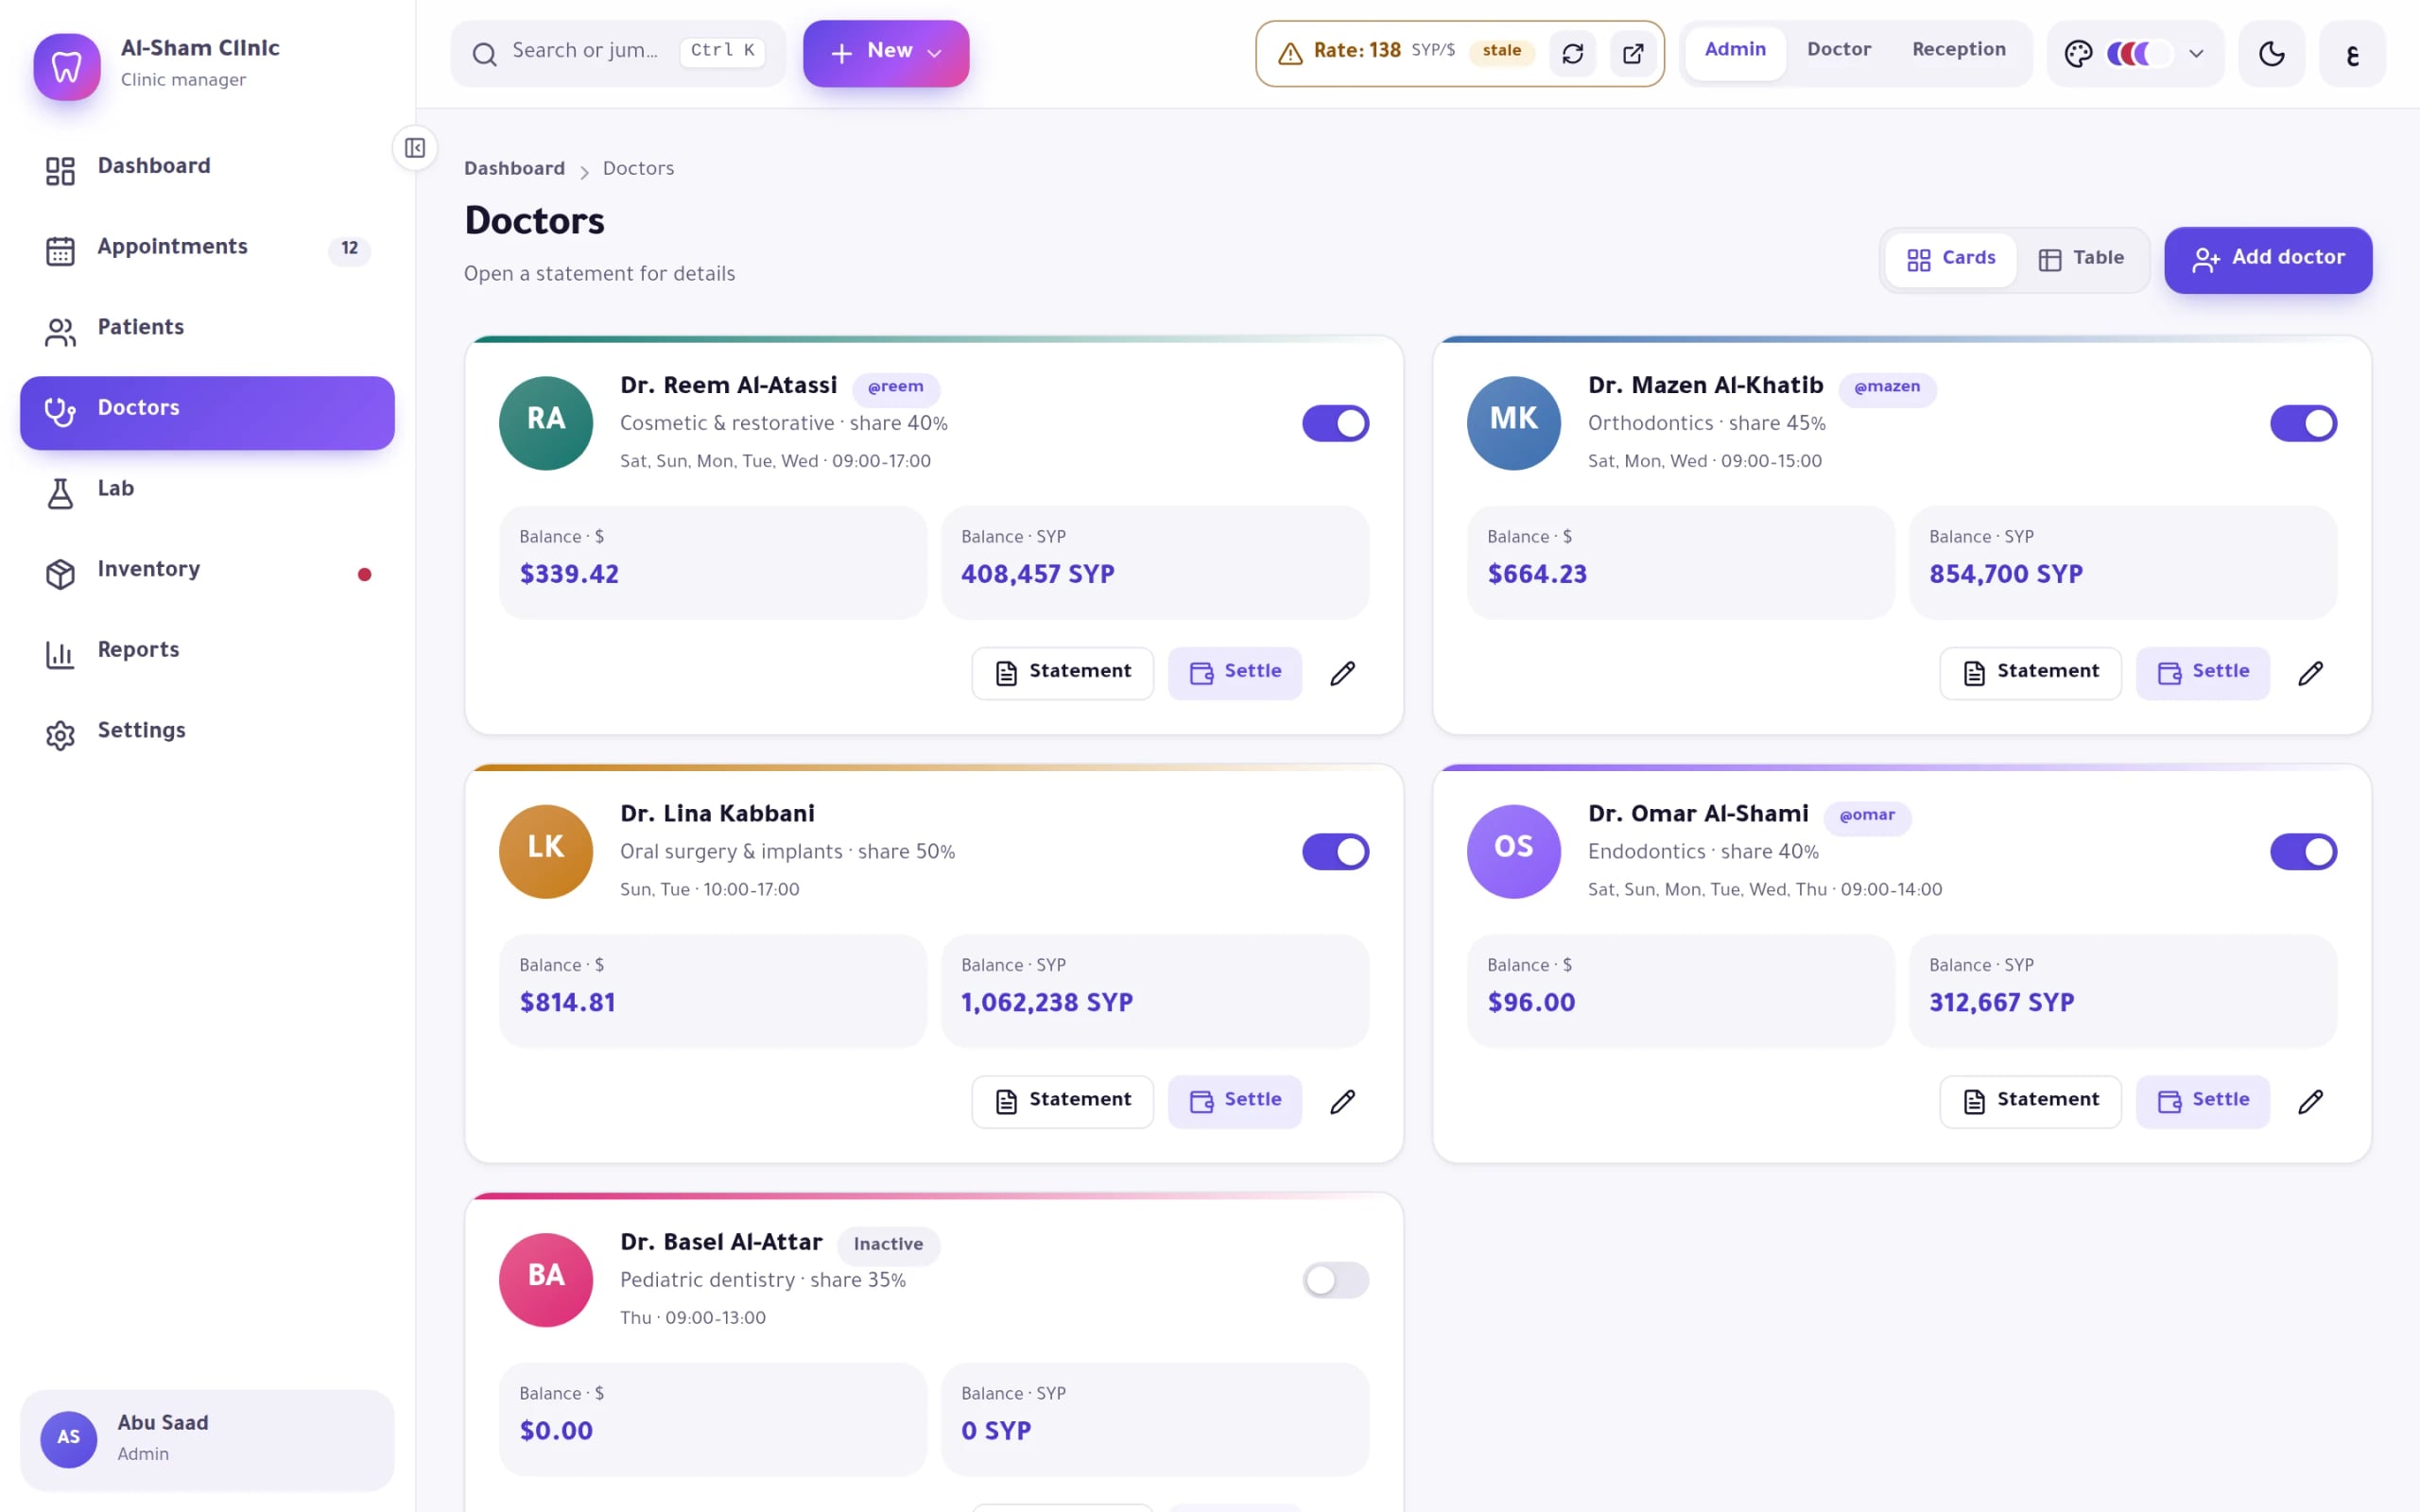
Task: Refresh the exchange rate
Action: pos(1572,53)
